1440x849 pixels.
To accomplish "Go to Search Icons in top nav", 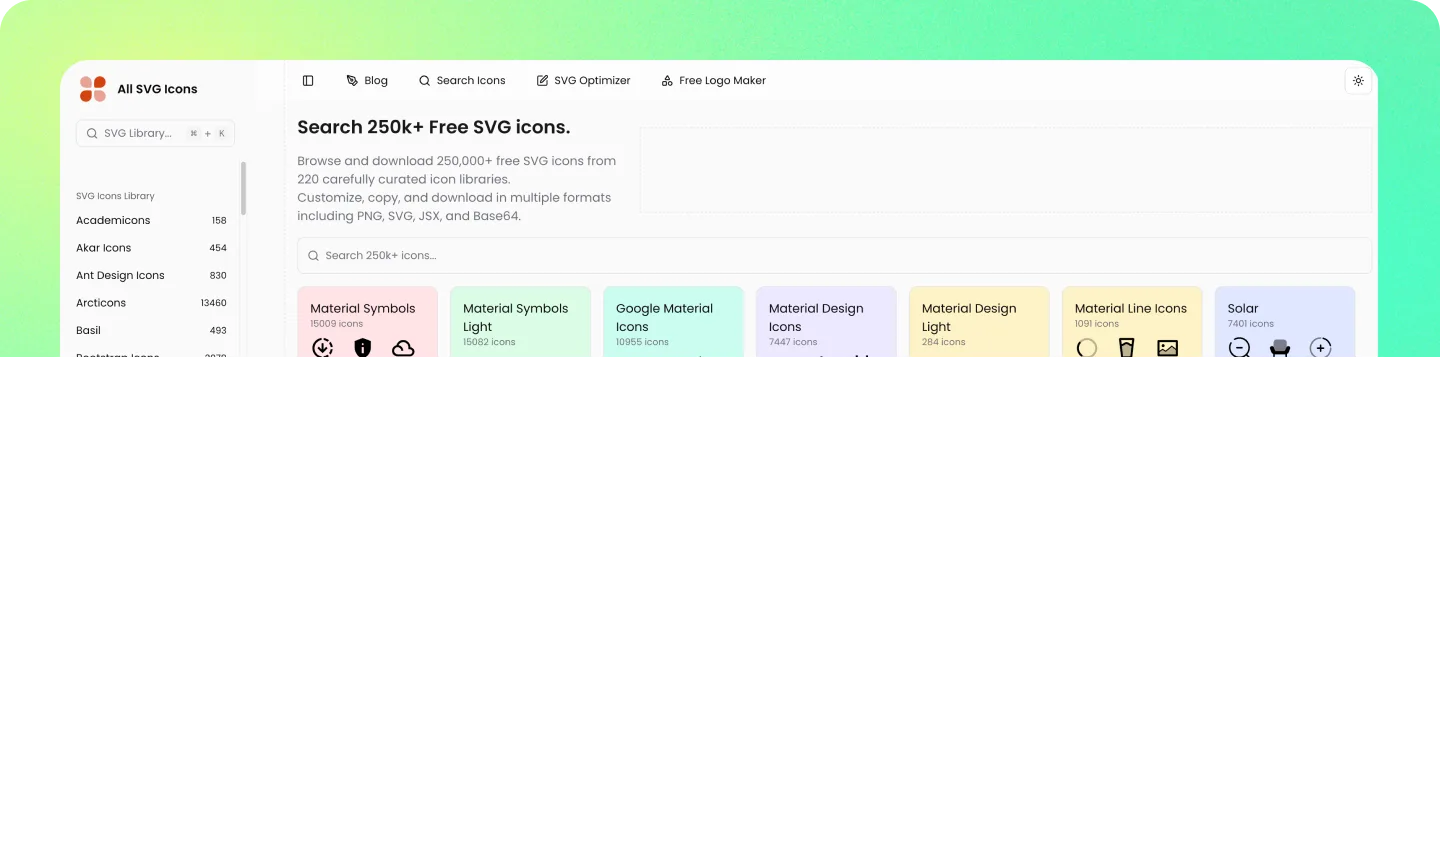I will pos(462,81).
